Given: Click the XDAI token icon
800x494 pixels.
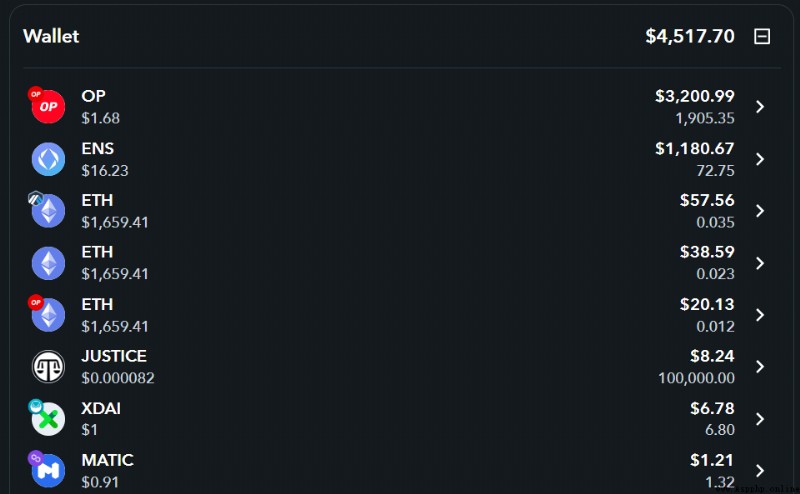Looking at the screenshot, I should pos(48,418).
